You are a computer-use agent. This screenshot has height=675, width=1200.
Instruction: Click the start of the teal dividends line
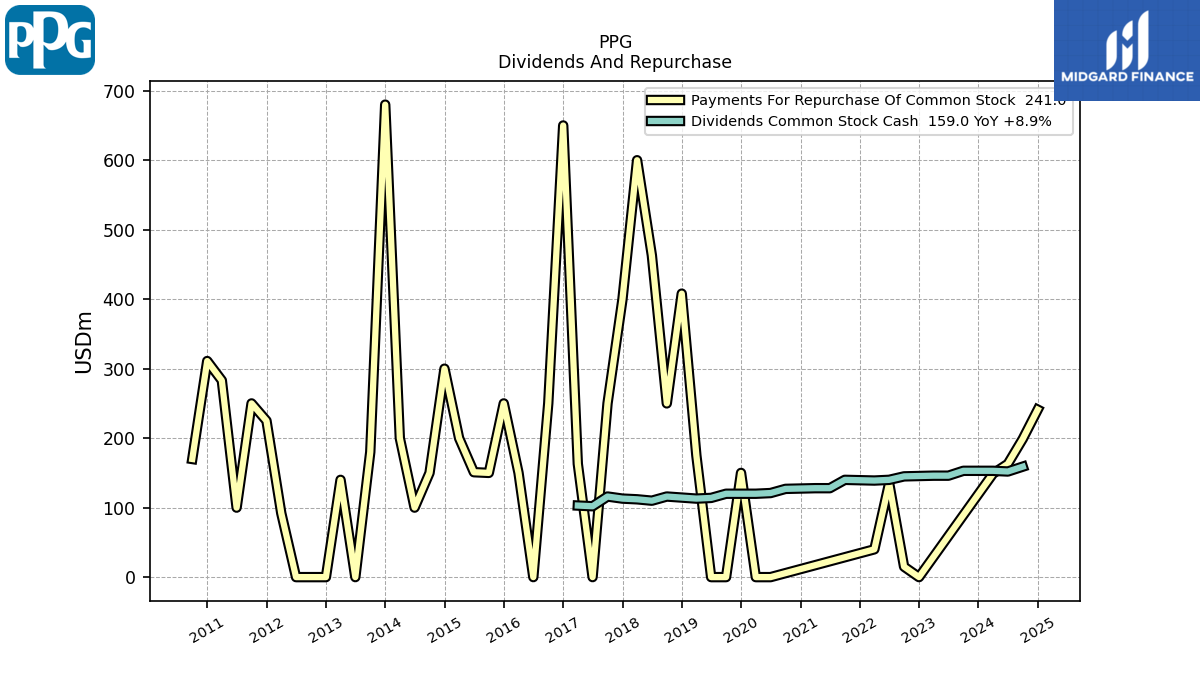576,505
